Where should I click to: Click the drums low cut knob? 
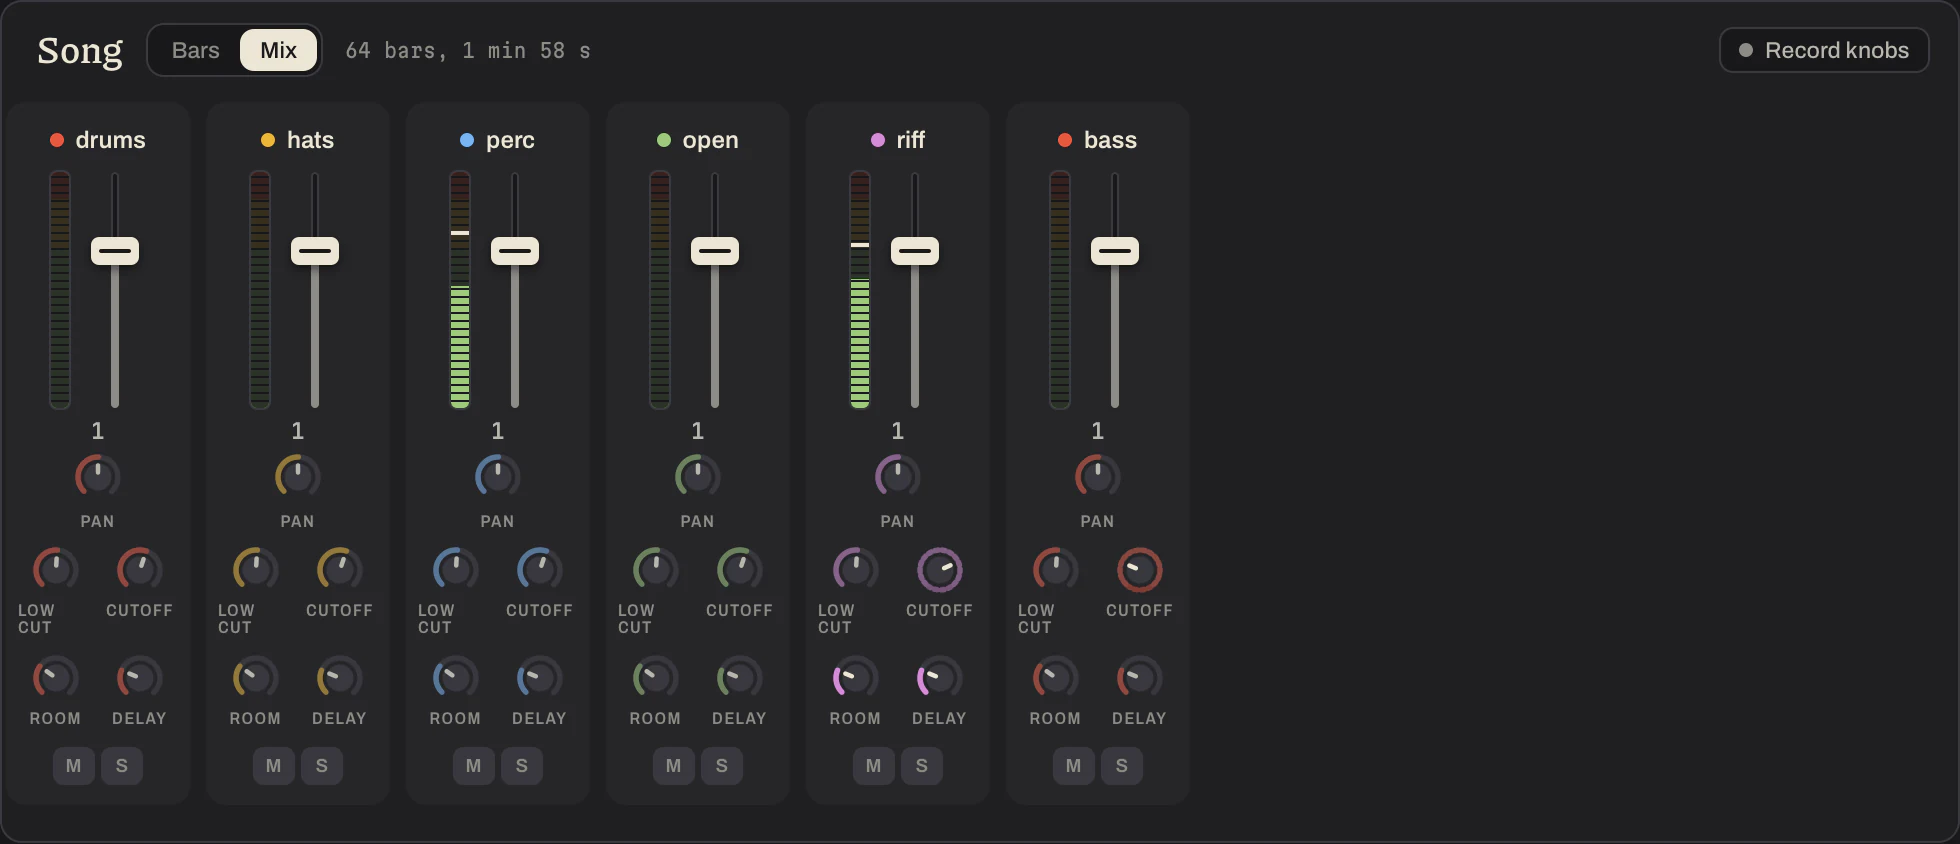55,570
